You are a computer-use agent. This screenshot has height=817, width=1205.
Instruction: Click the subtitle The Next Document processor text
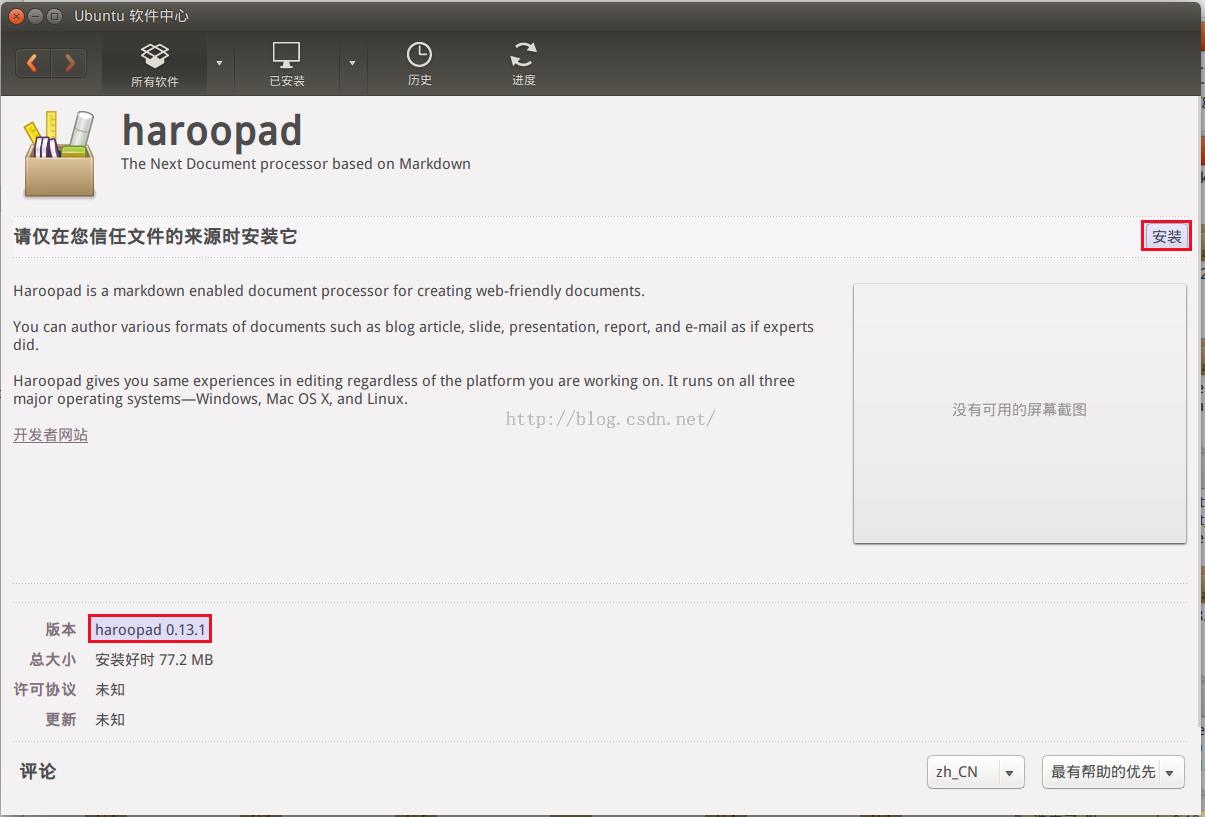(296, 164)
